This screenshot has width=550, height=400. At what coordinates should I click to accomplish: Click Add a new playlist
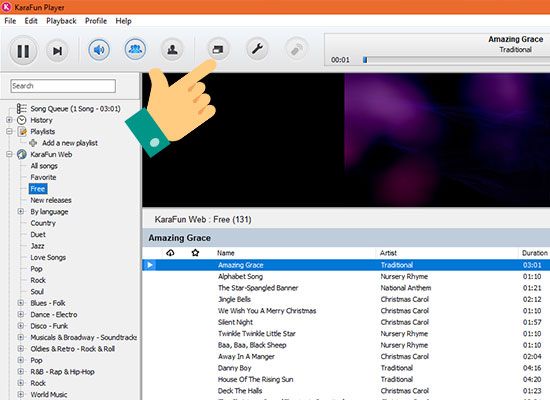coord(70,143)
